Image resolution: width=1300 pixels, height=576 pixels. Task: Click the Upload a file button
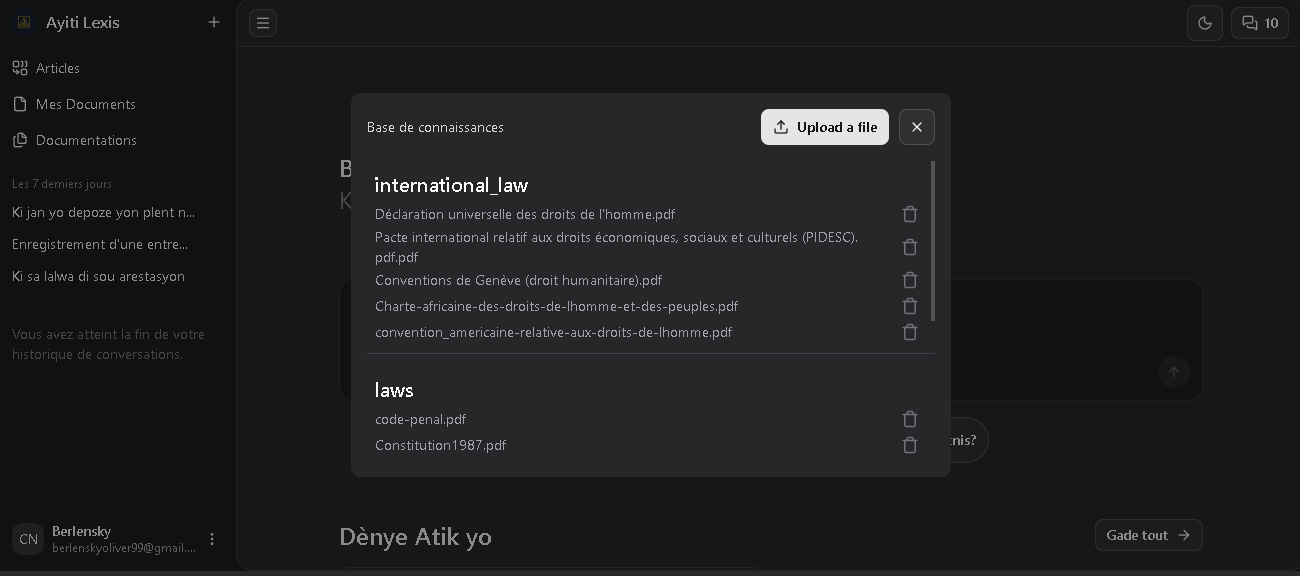[x=825, y=127]
